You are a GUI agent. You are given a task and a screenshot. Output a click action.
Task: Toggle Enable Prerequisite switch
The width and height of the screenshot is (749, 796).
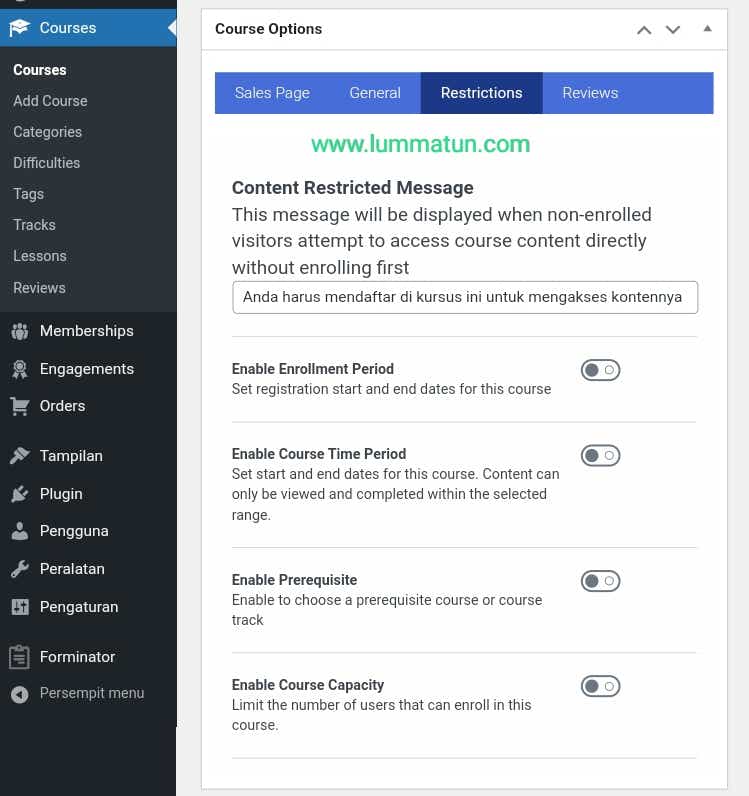point(600,581)
